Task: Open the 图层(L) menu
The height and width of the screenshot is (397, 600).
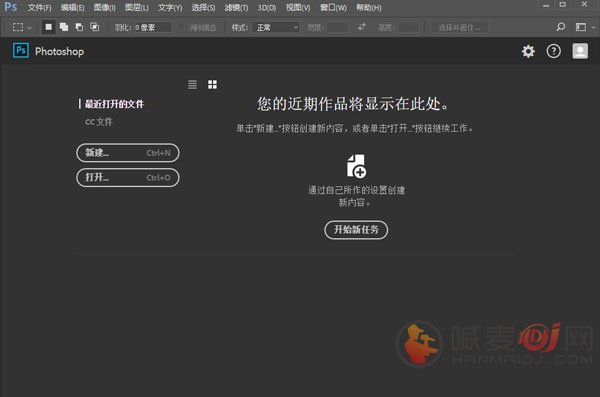Action: pos(137,8)
